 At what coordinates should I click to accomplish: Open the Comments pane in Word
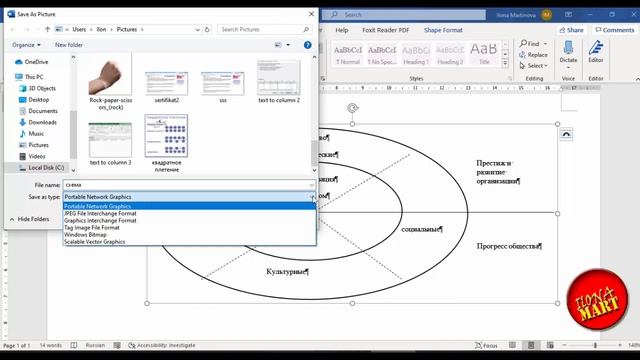[x=615, y=30]
